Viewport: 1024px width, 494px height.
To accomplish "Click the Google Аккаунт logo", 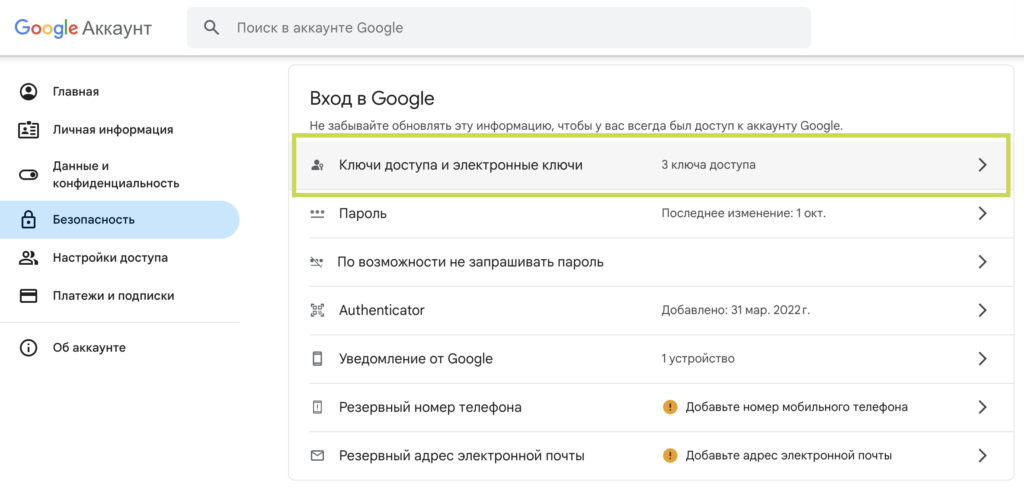I will click(83, 28).
